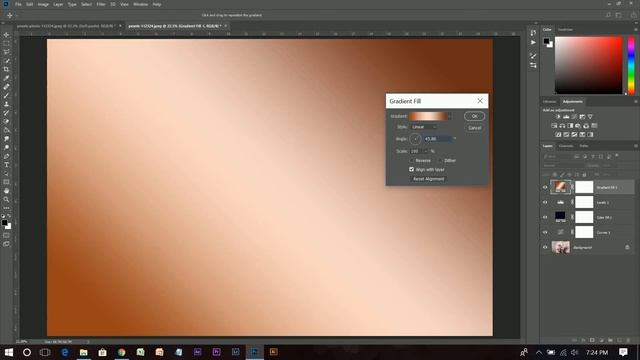The height and width of the screenshot is (360, 640).
Task: Select the Gradient Fill 1 layer thumbnail
Action: coord(560,187)
